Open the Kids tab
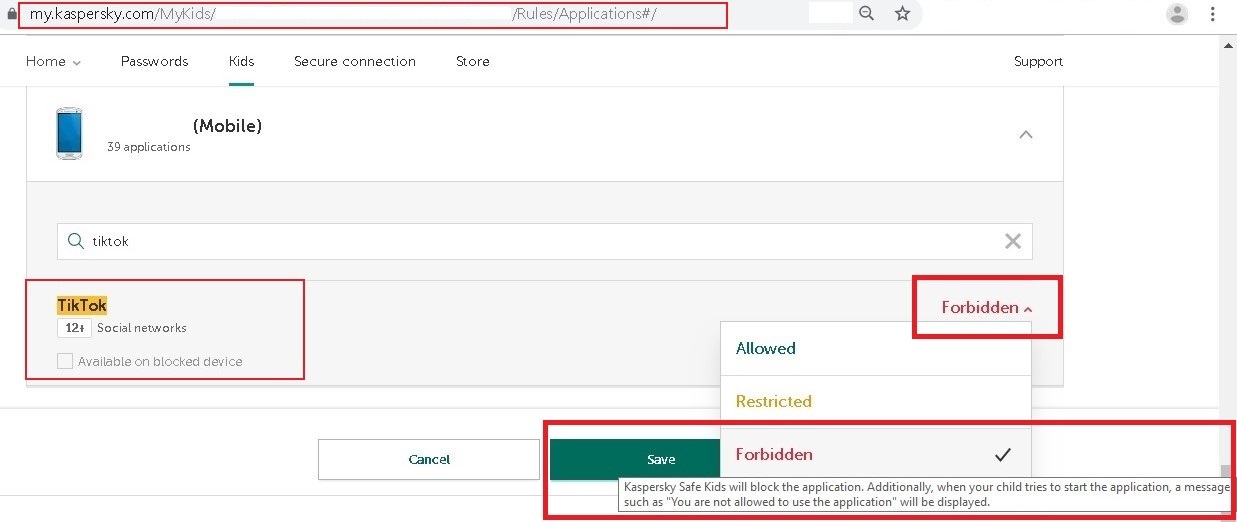The width and height of the screenshot is (1237, 522). point(241,61)
